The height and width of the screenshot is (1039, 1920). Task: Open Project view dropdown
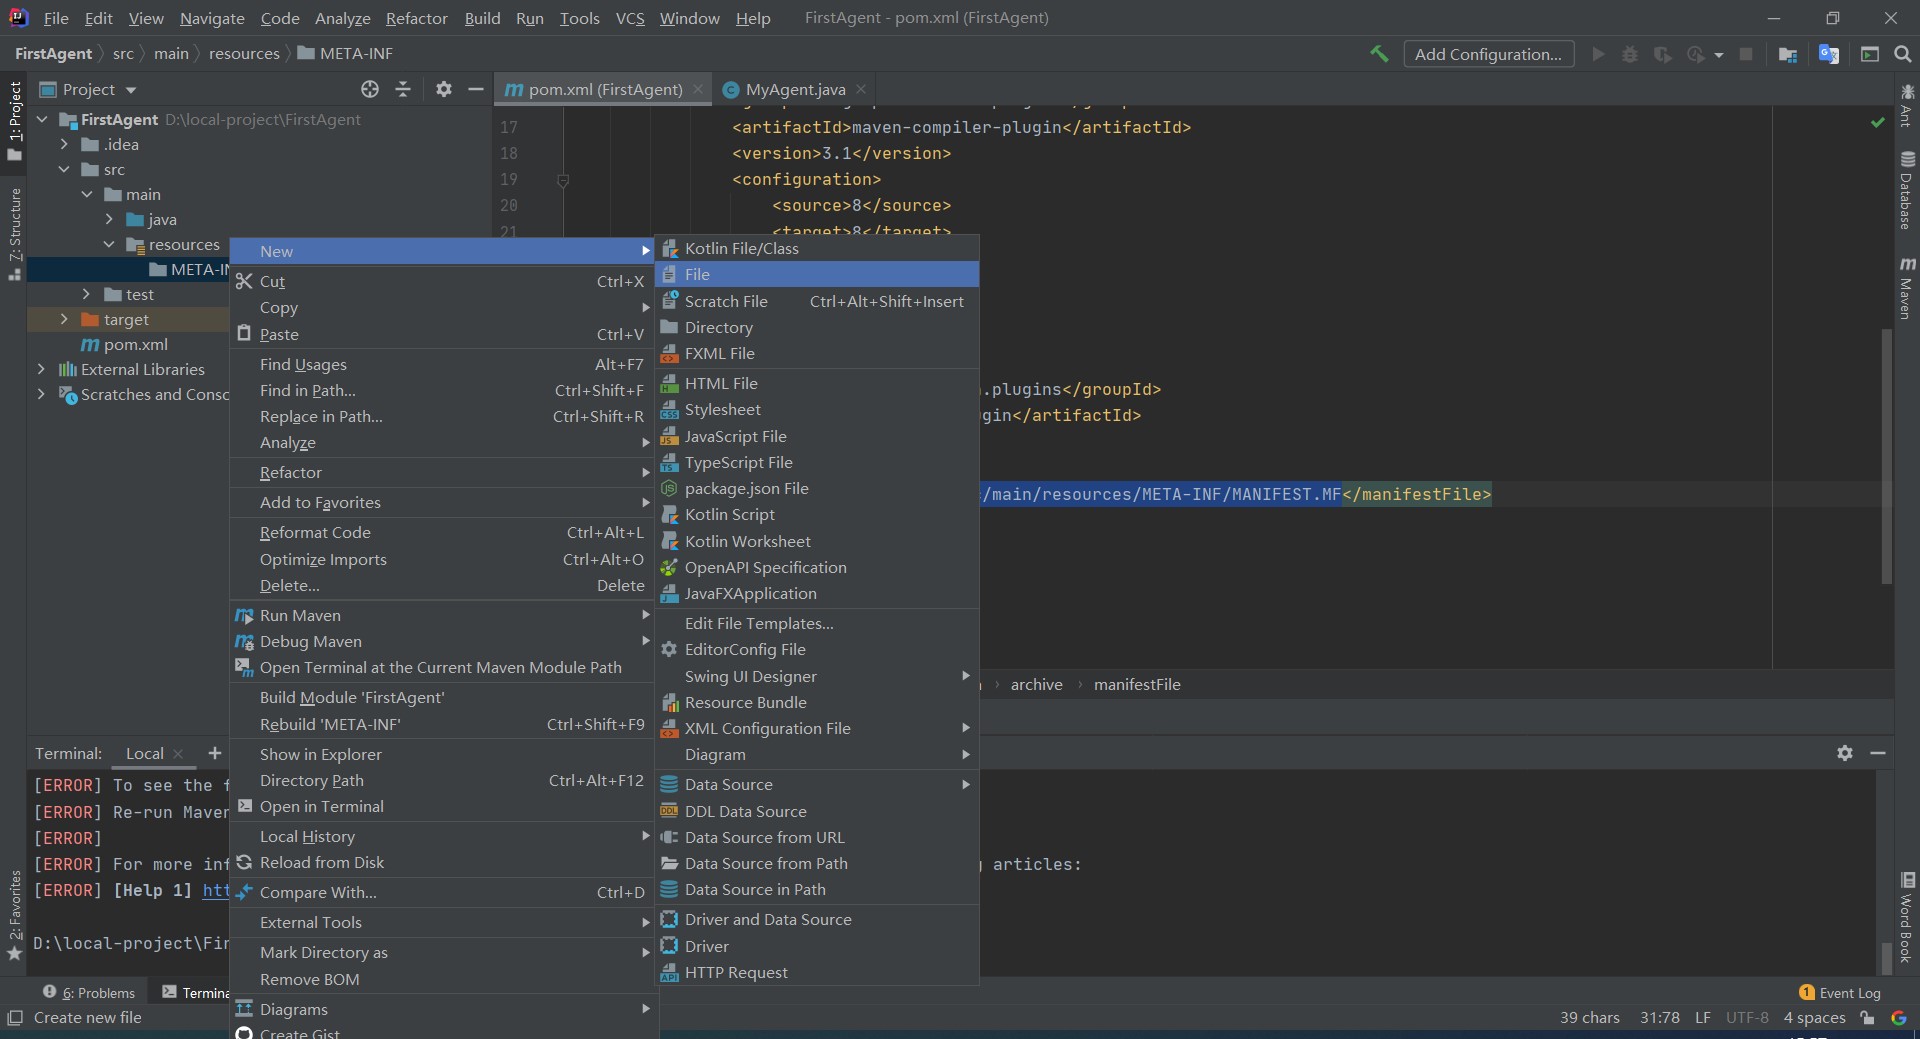[x=131, y=90]
